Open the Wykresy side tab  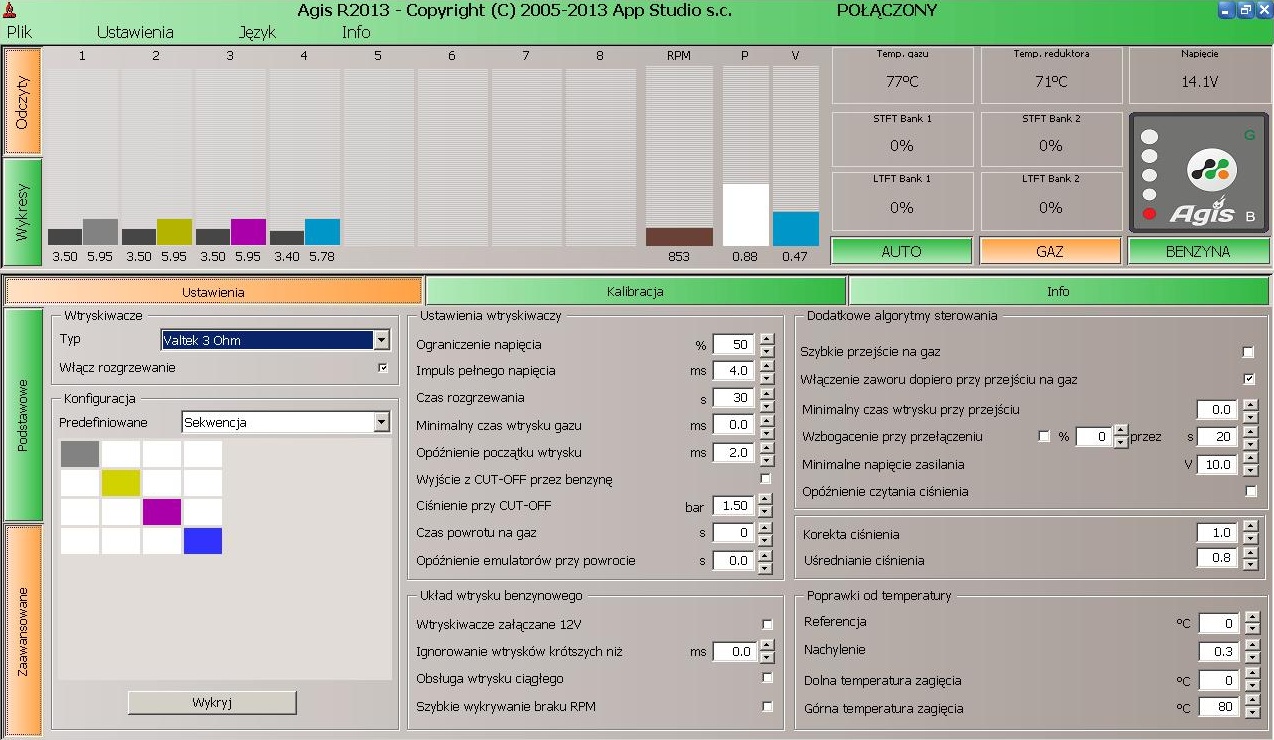pyautogui.click(x=23, y=212)
